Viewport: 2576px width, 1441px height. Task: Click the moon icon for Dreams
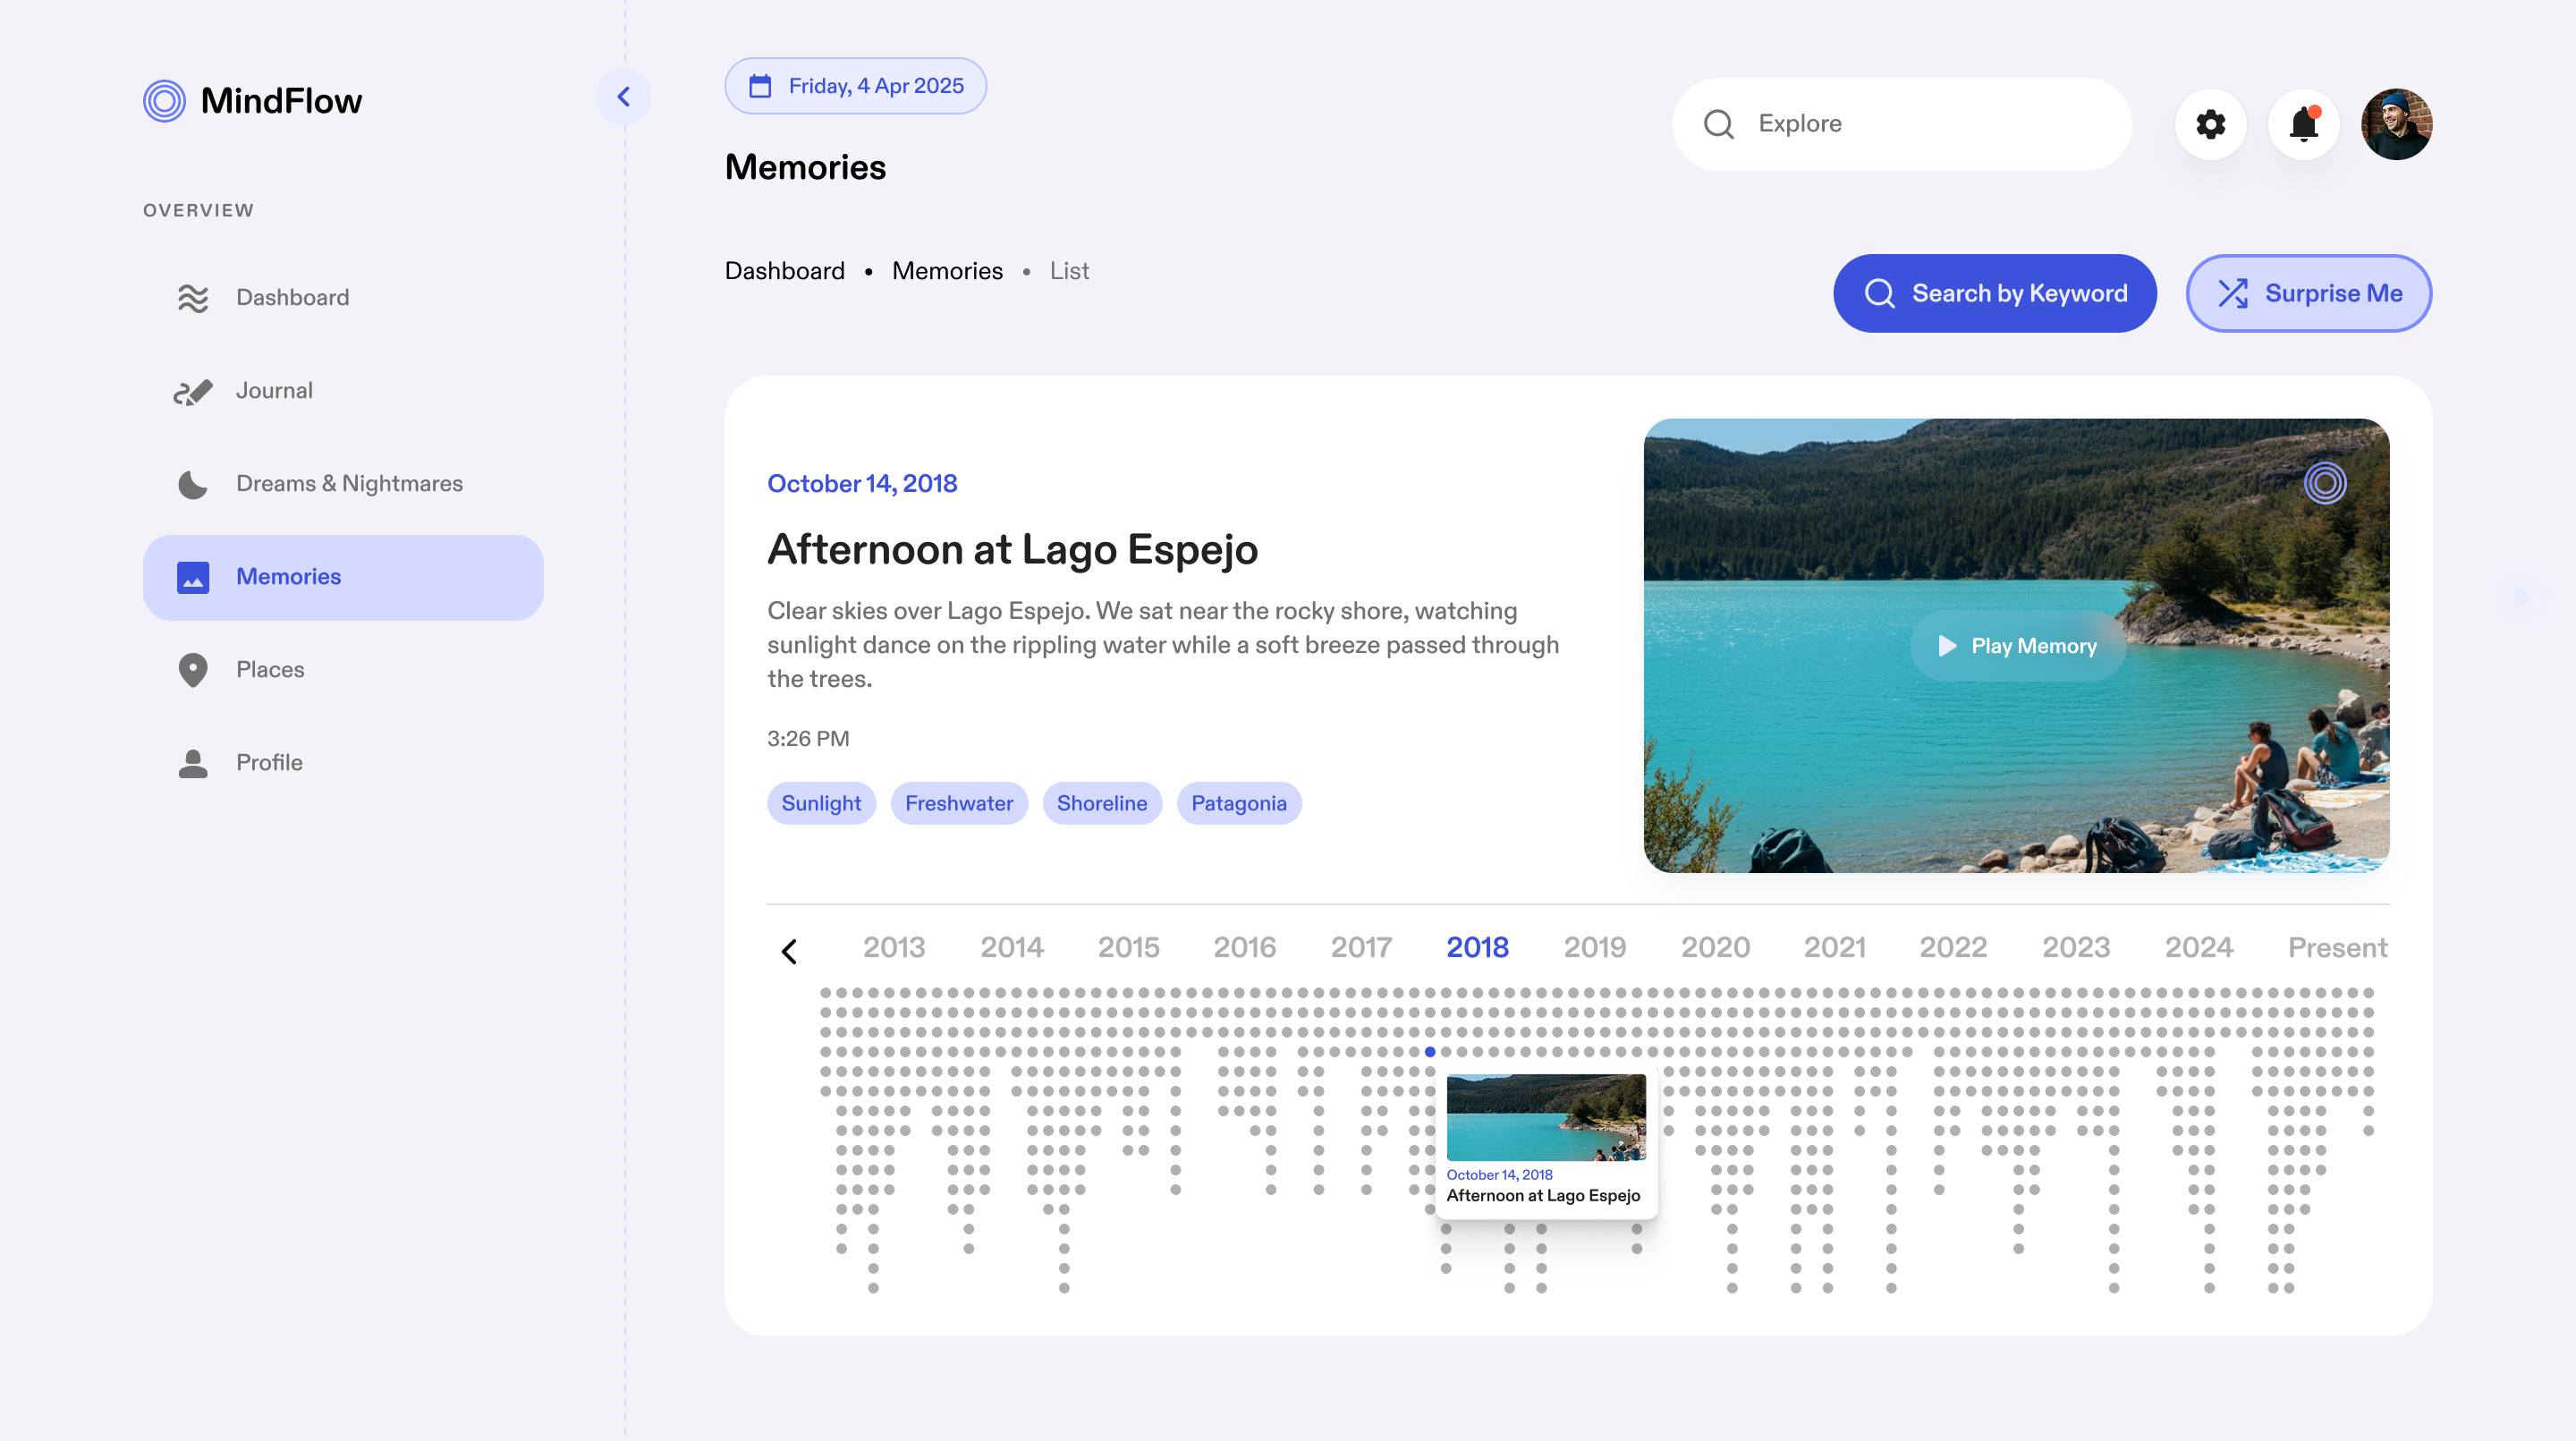click(x=193, y=485)
